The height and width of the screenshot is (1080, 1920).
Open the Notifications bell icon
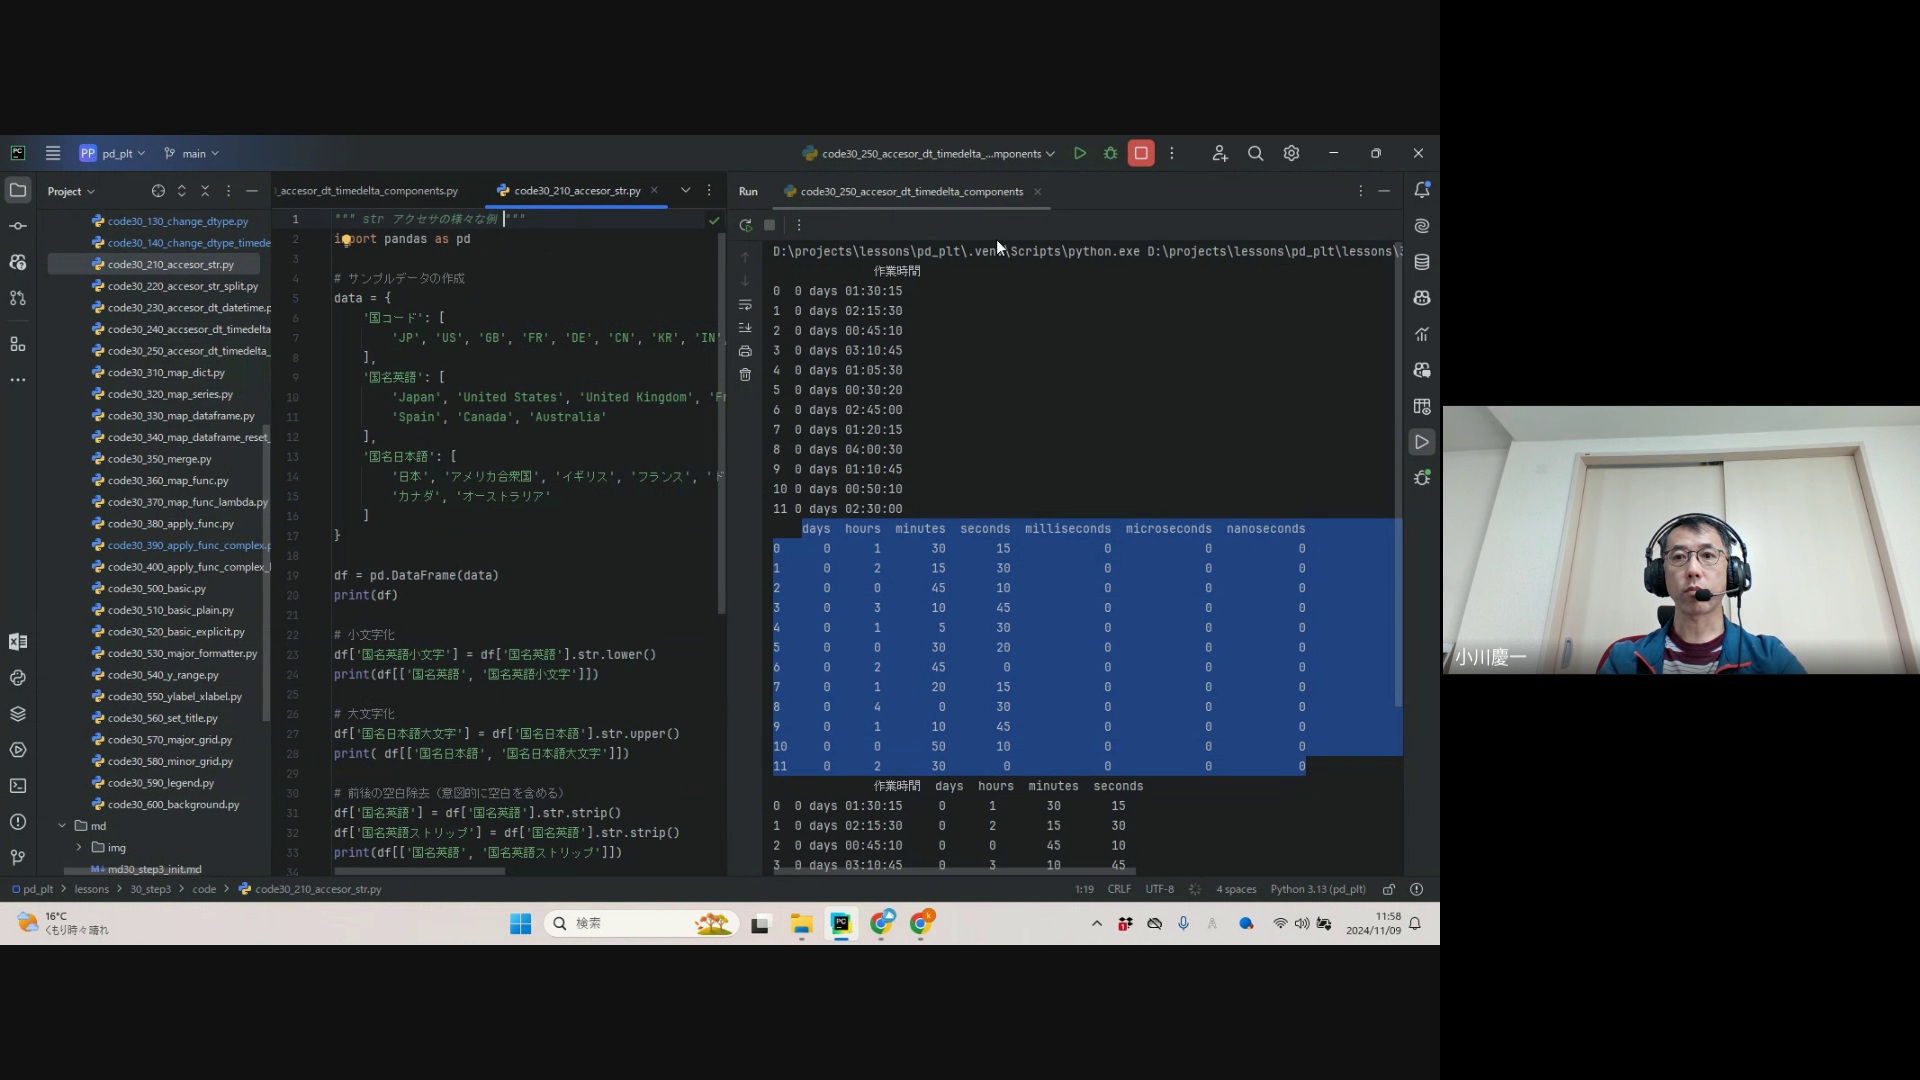tap(1421, 190)
